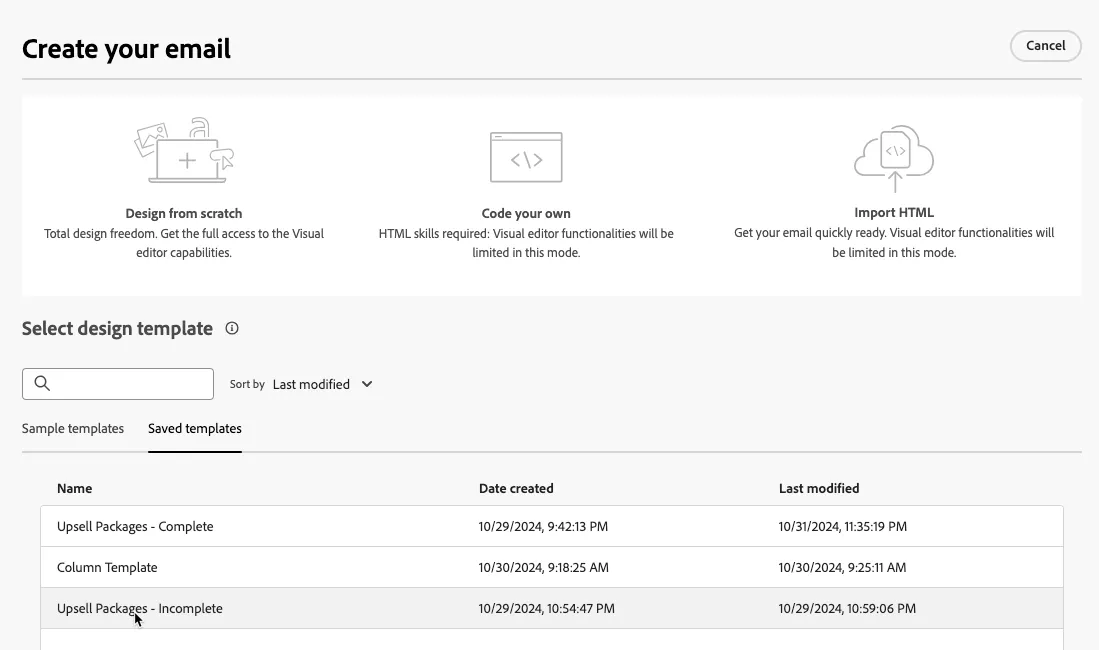Viewport: 1099px width, 650px height.
Task: Click the Import HTML cloud upload icon
Action: (894, 158)
